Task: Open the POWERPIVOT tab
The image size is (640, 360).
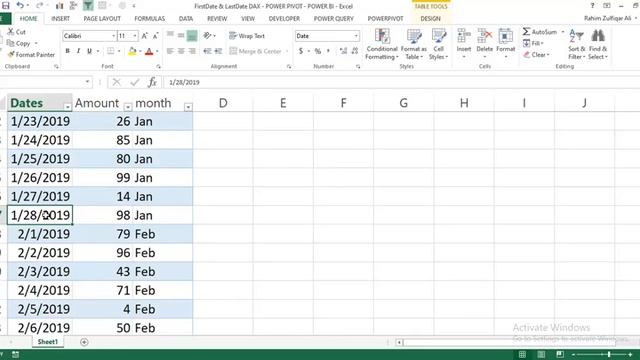Action: (385, 18)
